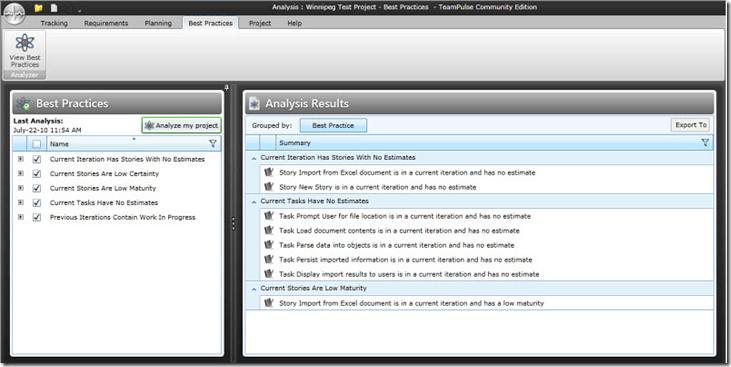Select Task Load document contents row
The width and height of the screenshot is (731, 367).
click(487, 230)
